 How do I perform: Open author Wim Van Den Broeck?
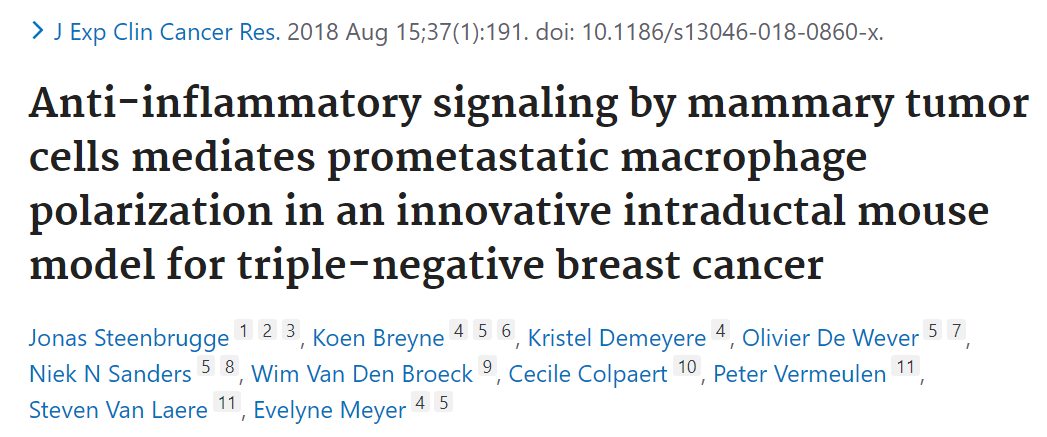(362, 374)
